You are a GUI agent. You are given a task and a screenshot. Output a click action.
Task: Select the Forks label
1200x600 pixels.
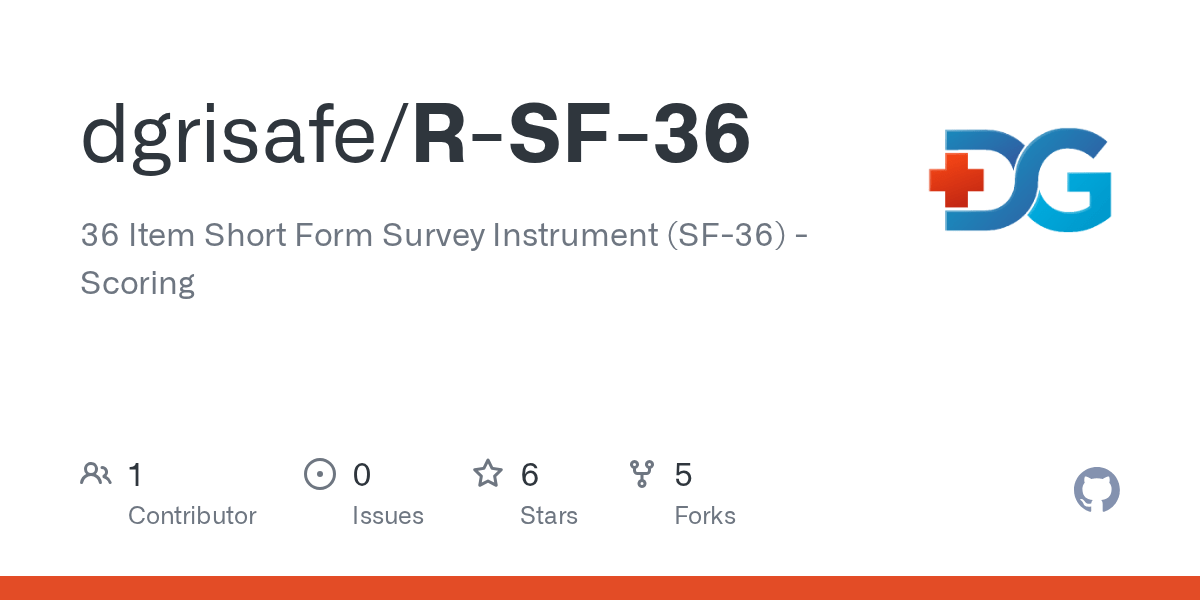(705, 516)
